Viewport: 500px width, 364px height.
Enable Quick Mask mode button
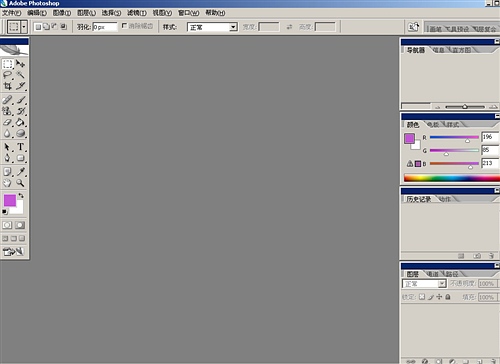tap(20, 225)
